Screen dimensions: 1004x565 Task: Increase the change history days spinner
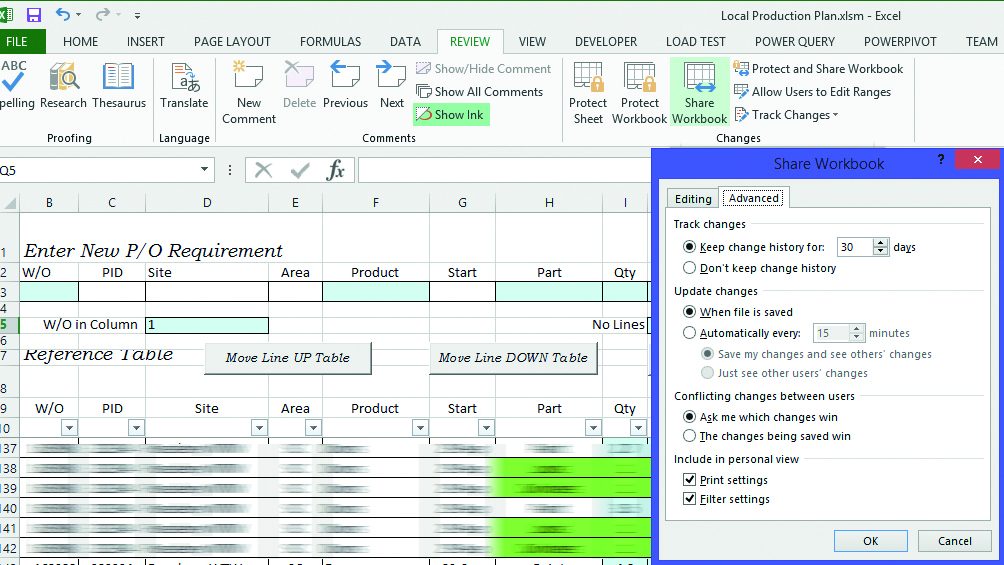(881, 242)
